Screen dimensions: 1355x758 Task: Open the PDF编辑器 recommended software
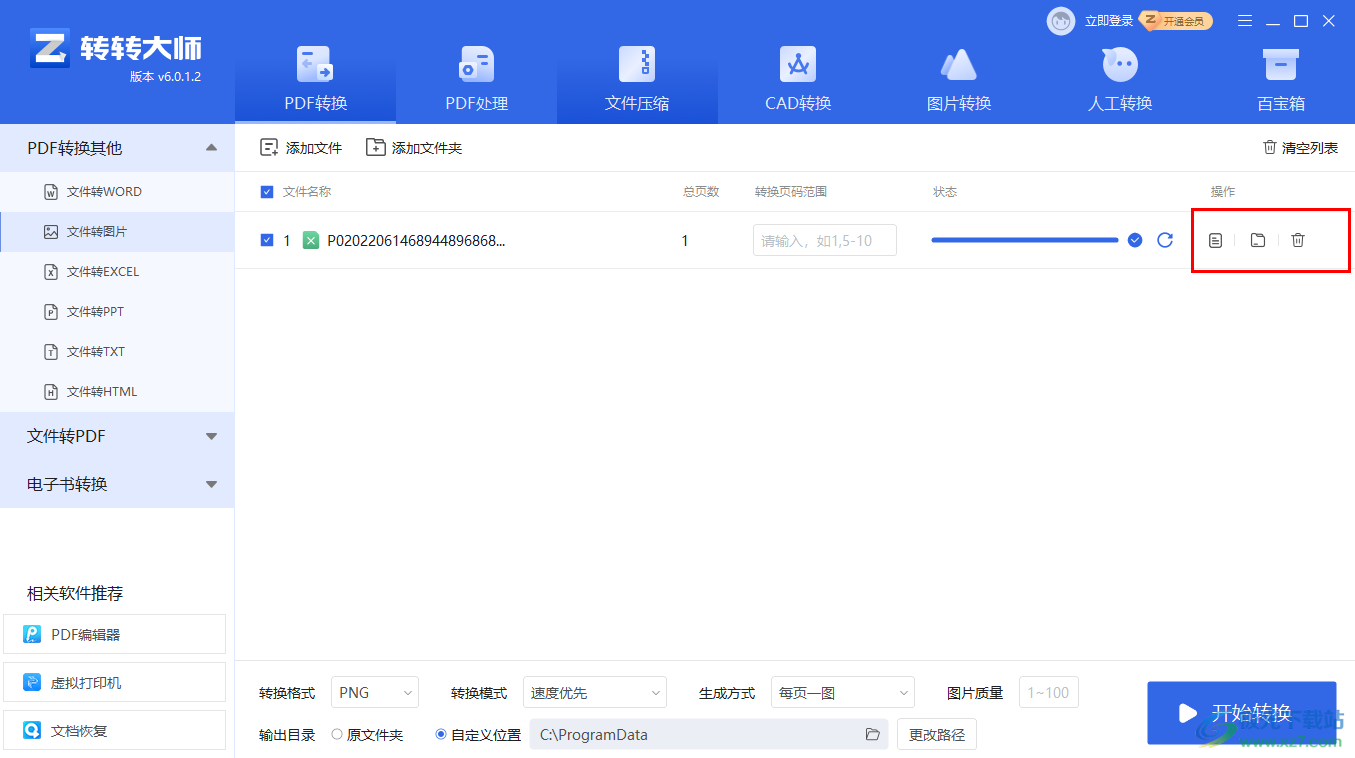point(115,634)
